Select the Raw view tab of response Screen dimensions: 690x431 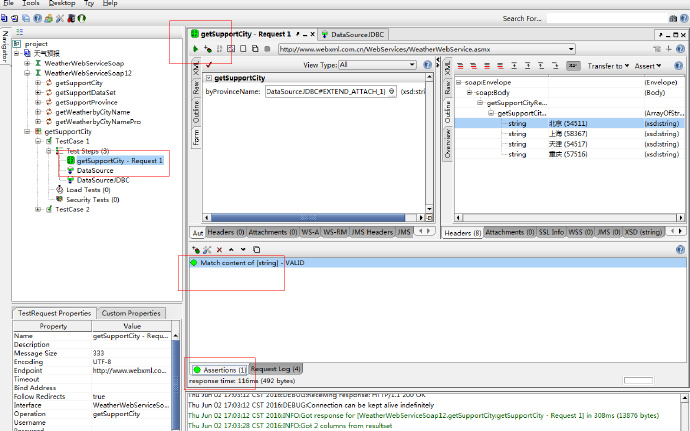point(448,88)
